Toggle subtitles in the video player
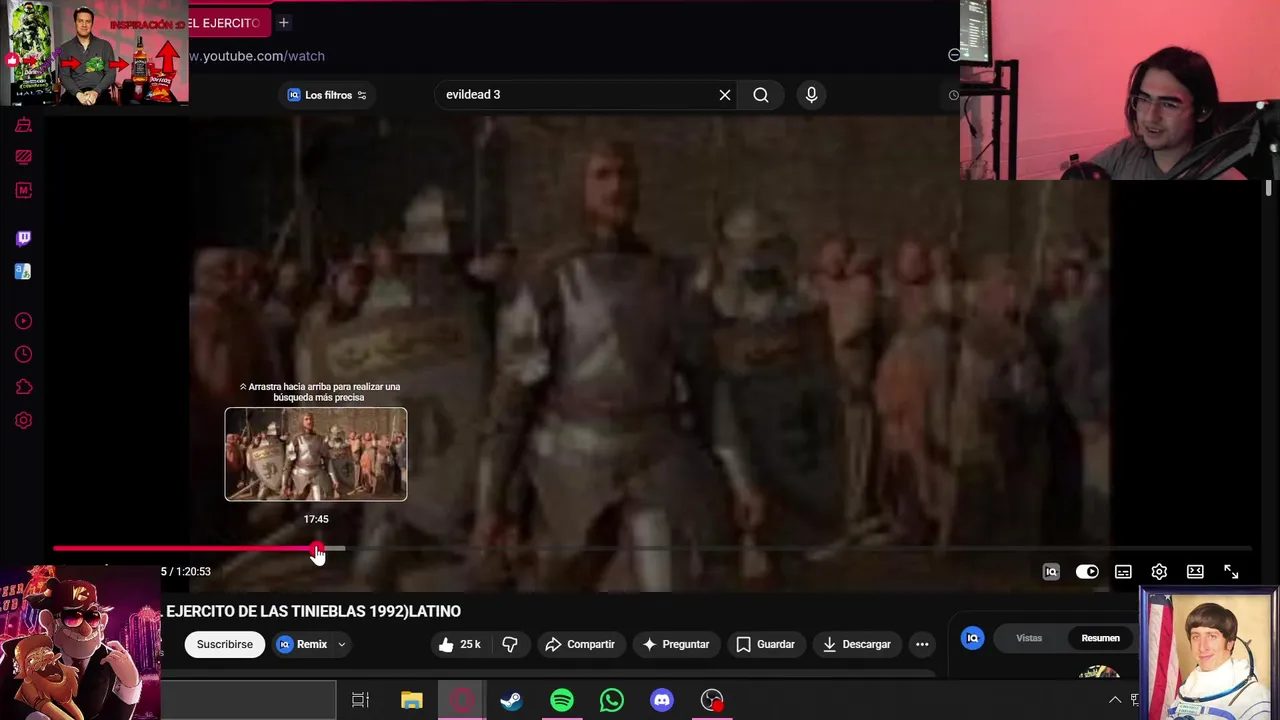This screenshot has width=1280, height=720. [1123, 572]
